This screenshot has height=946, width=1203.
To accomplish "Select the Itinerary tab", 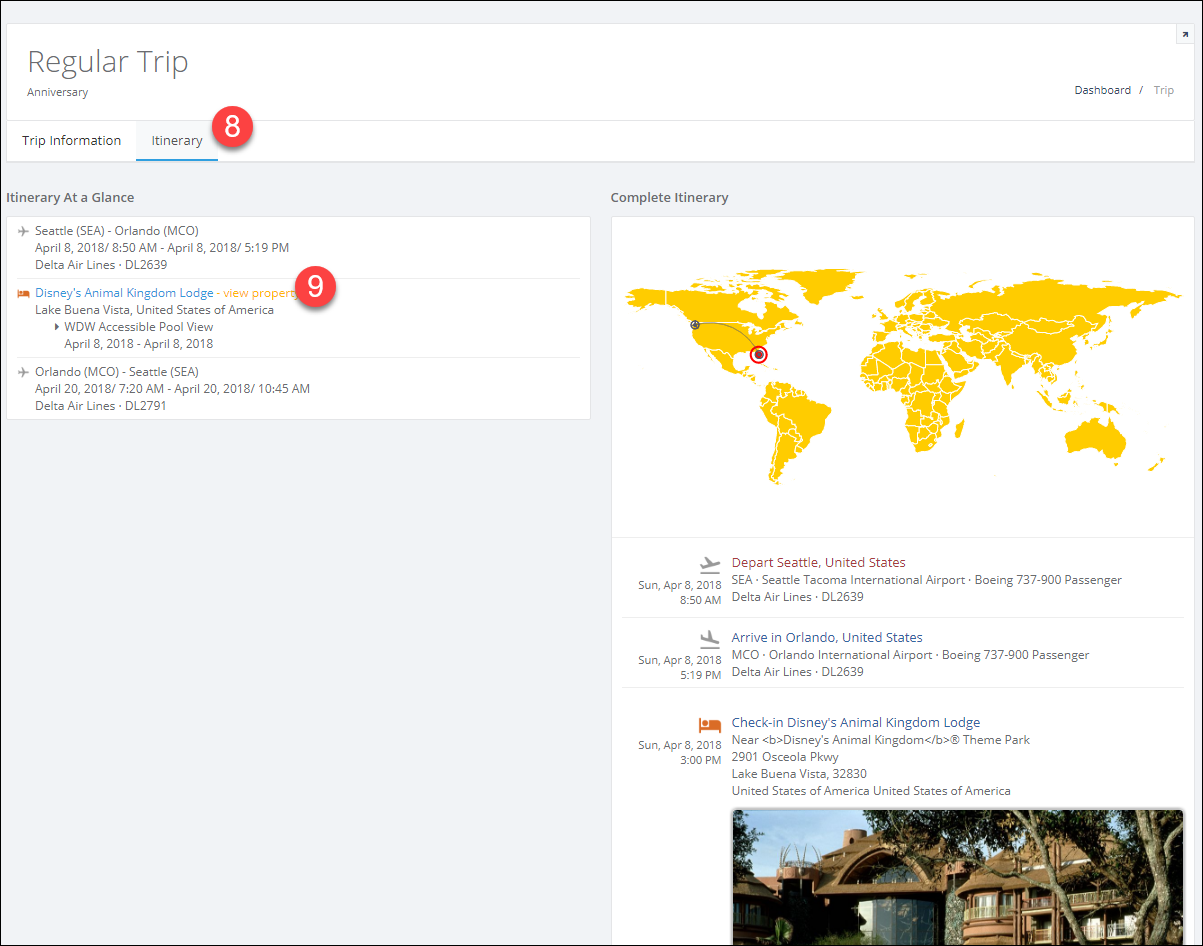I will click(176, 140).
